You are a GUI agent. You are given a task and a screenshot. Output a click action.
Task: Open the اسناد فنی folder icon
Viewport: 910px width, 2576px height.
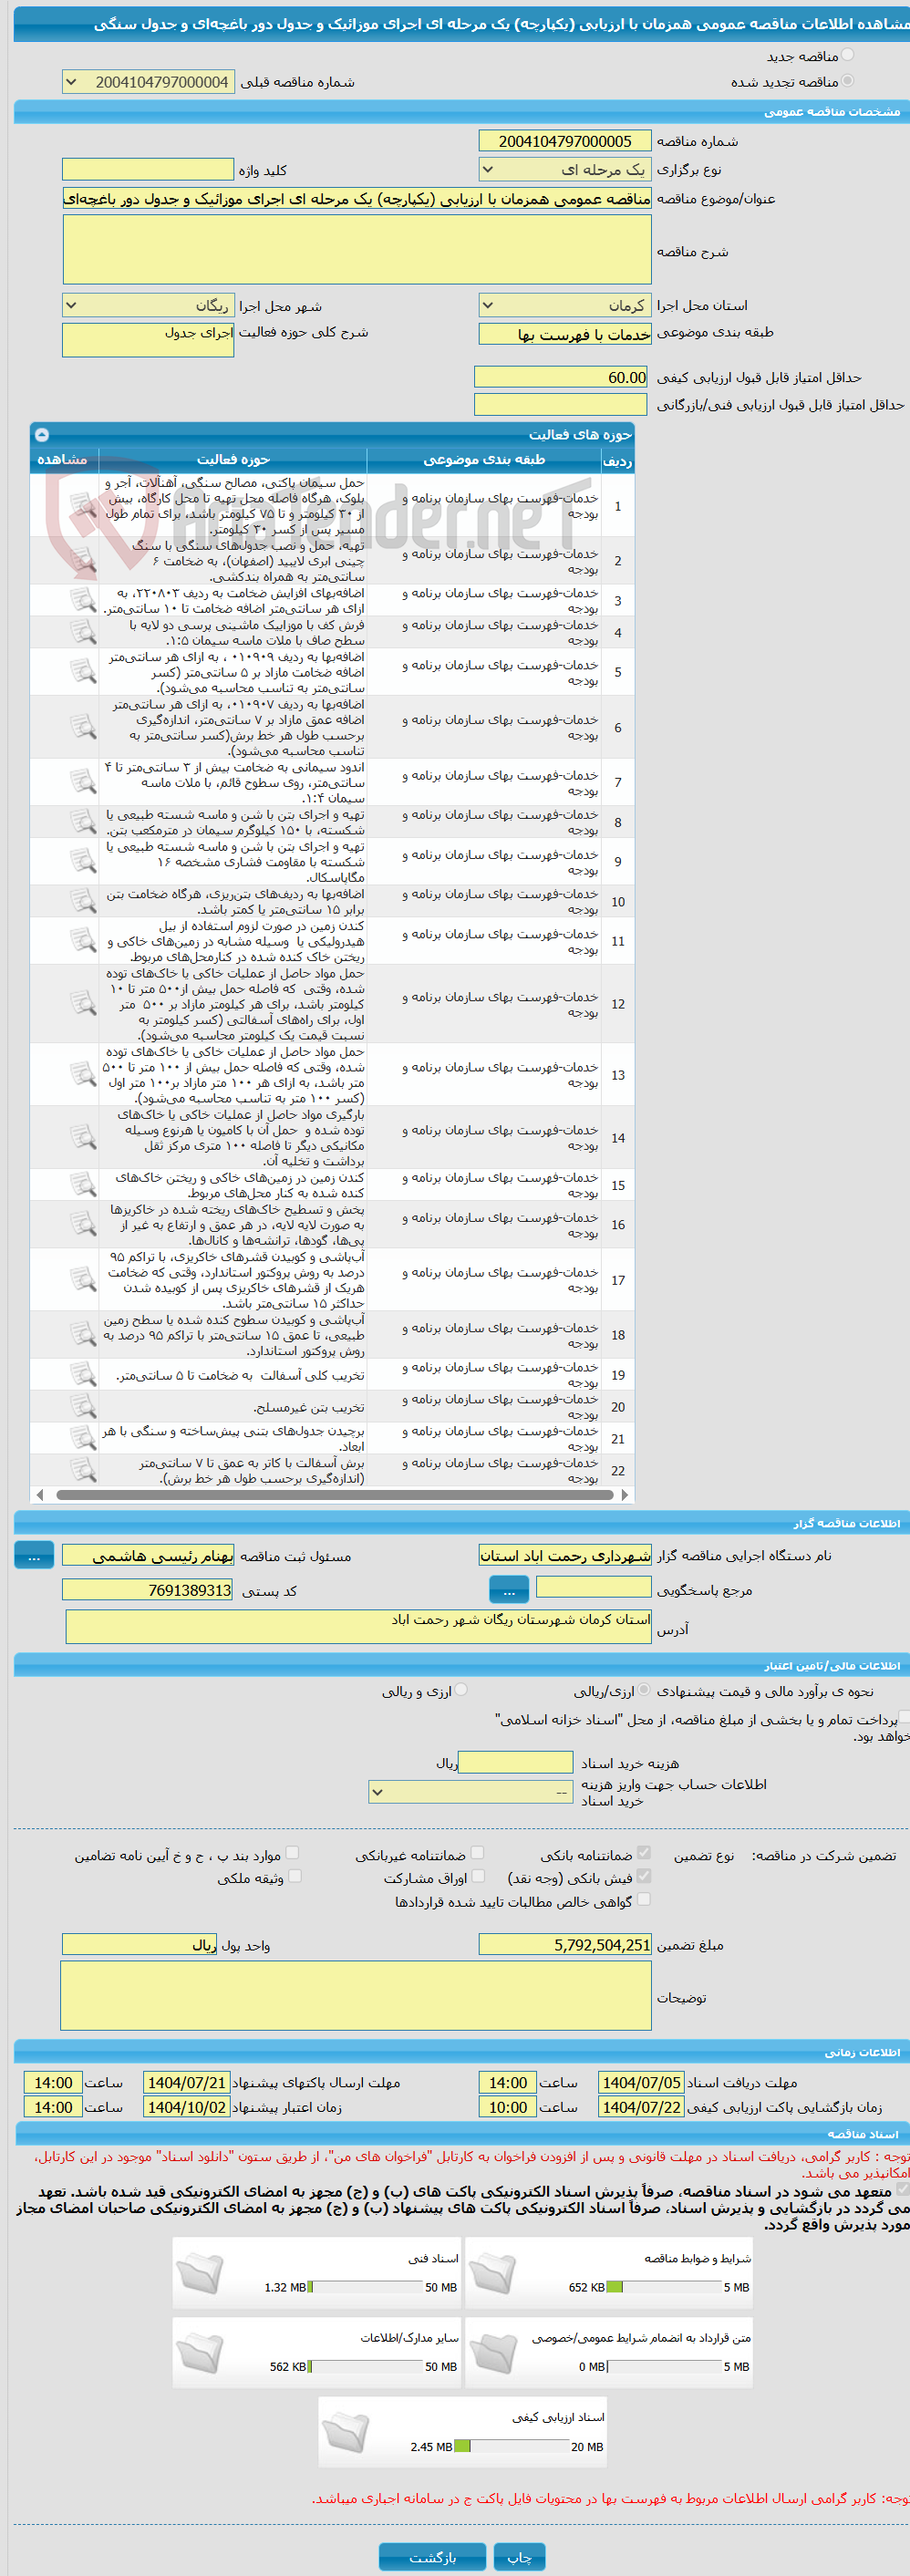(x=200, y=2273)
